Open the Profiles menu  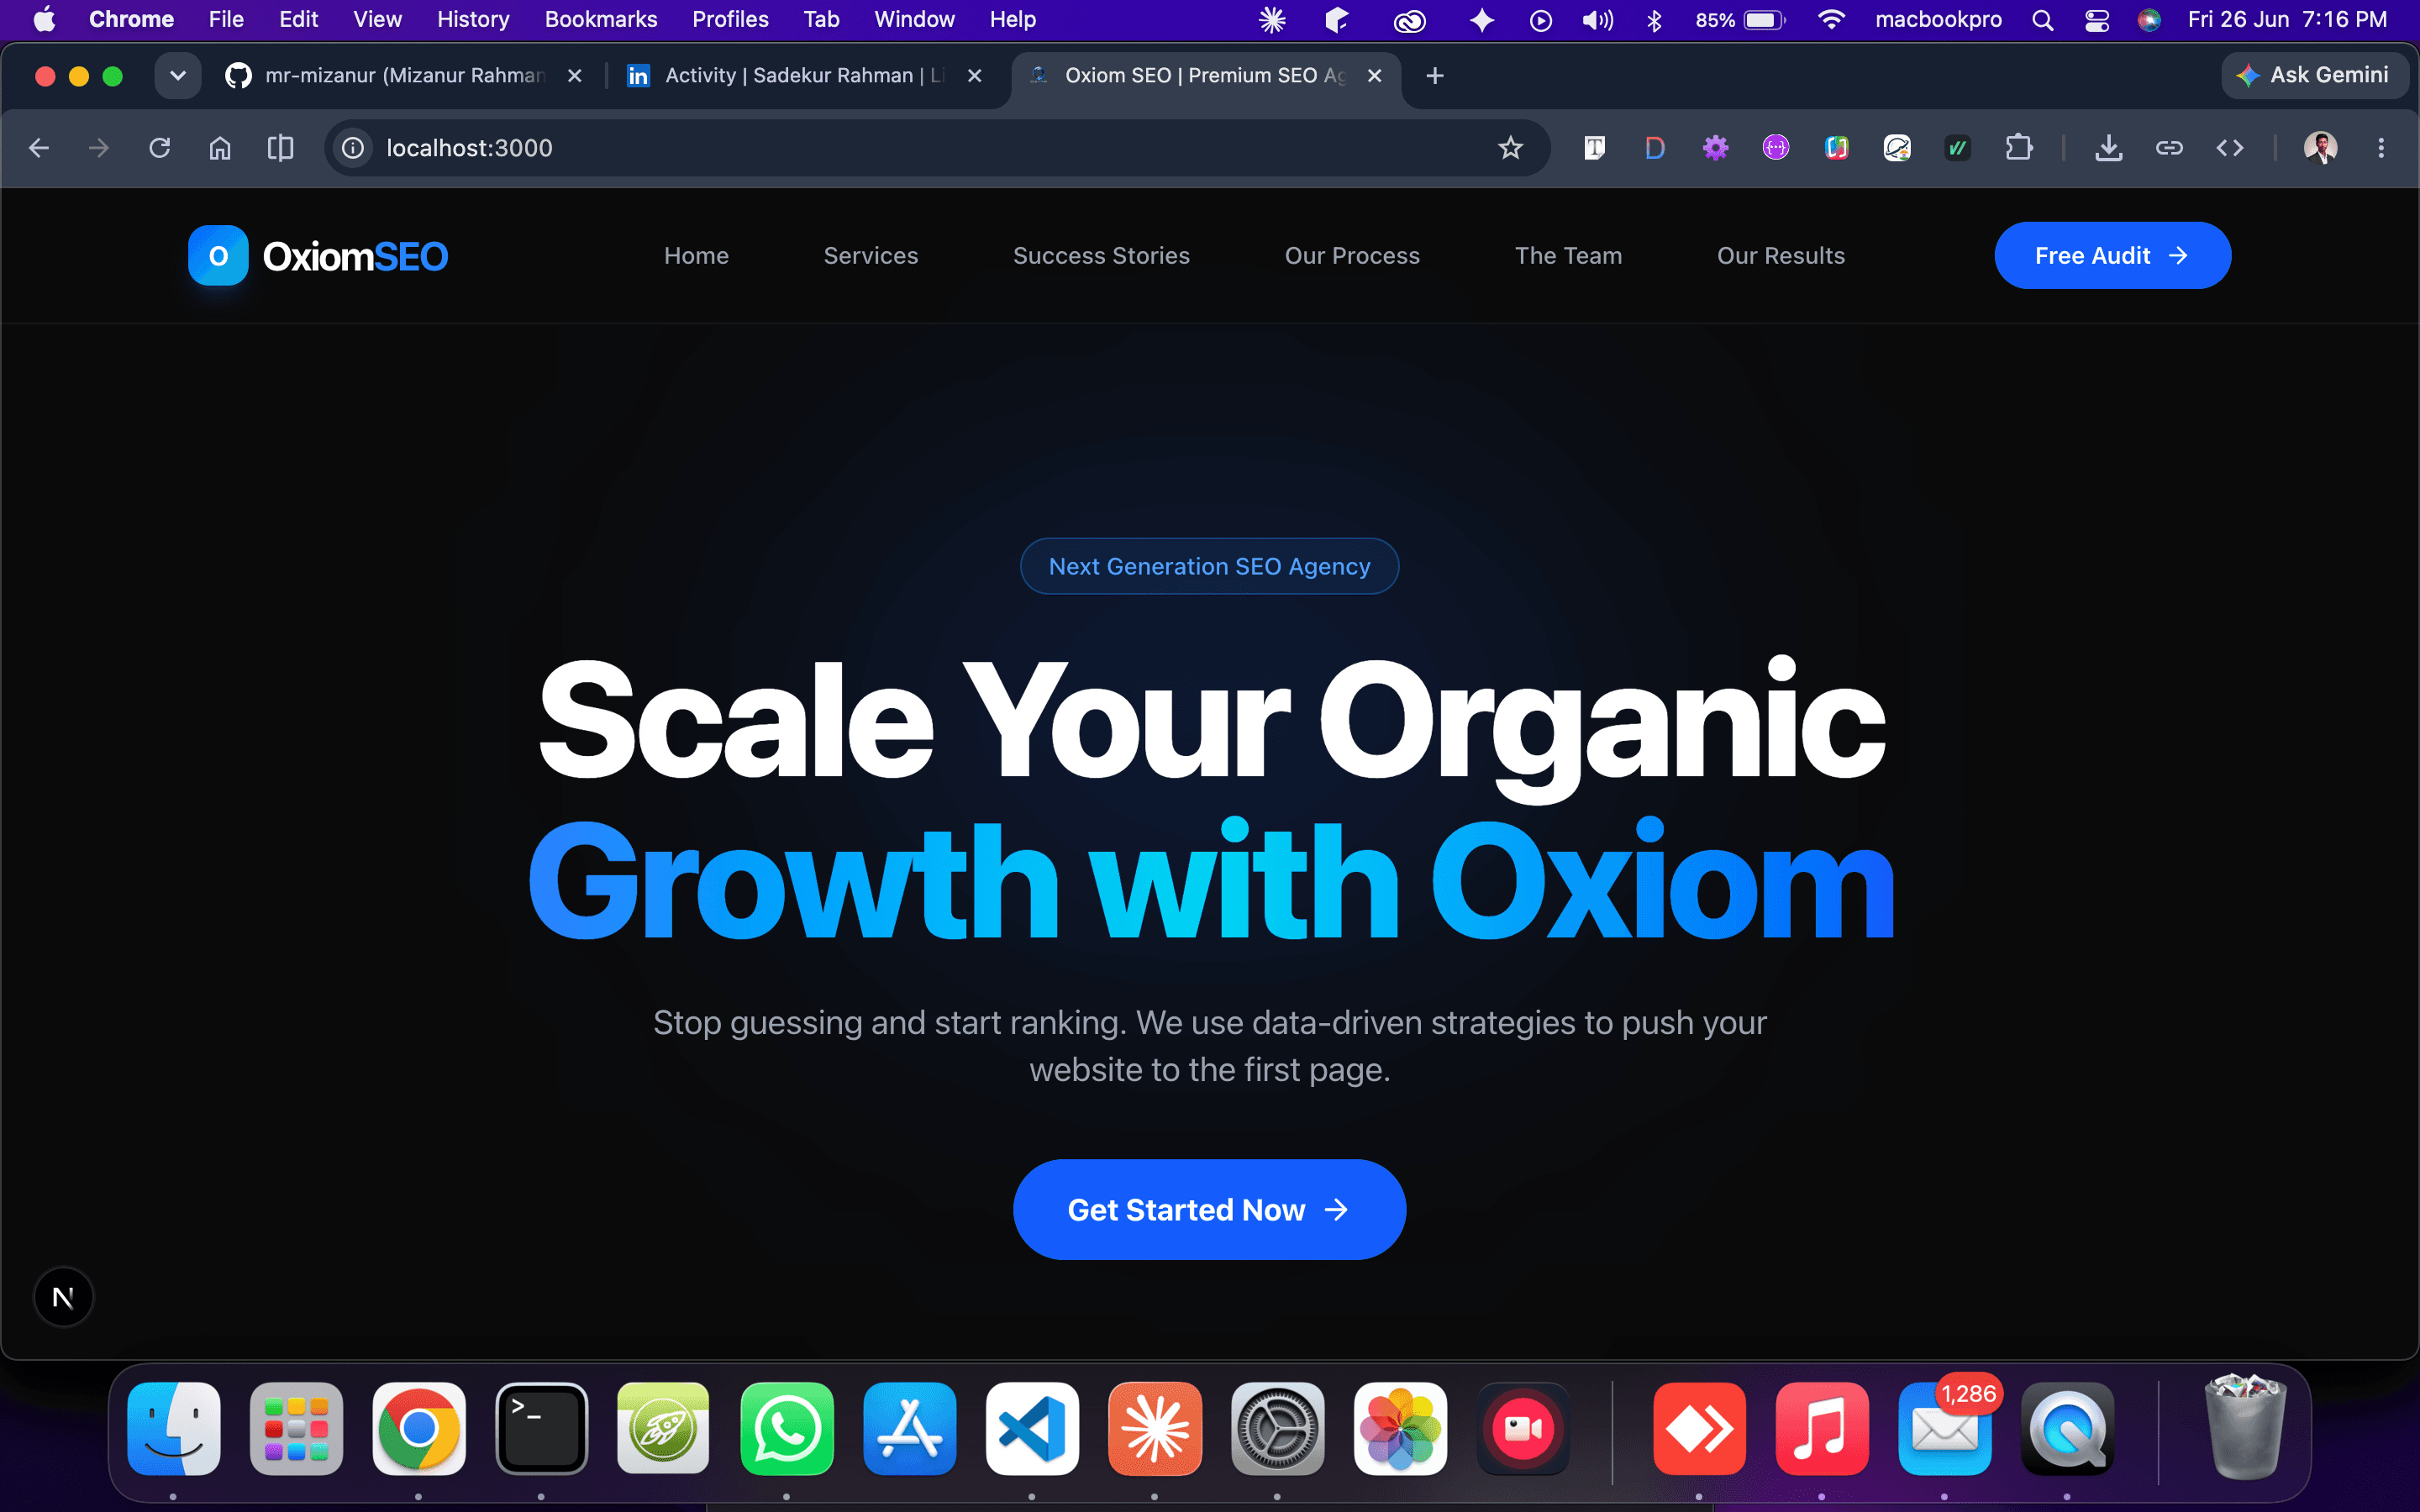[730, 20]
